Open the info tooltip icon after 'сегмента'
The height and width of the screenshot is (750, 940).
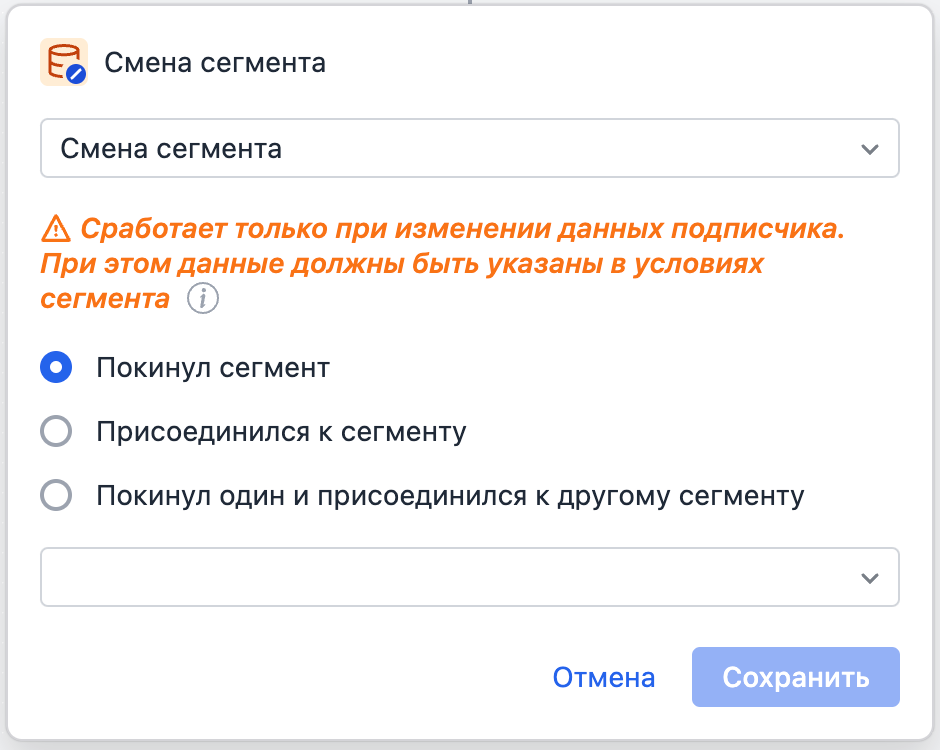(x=202, y=298)
